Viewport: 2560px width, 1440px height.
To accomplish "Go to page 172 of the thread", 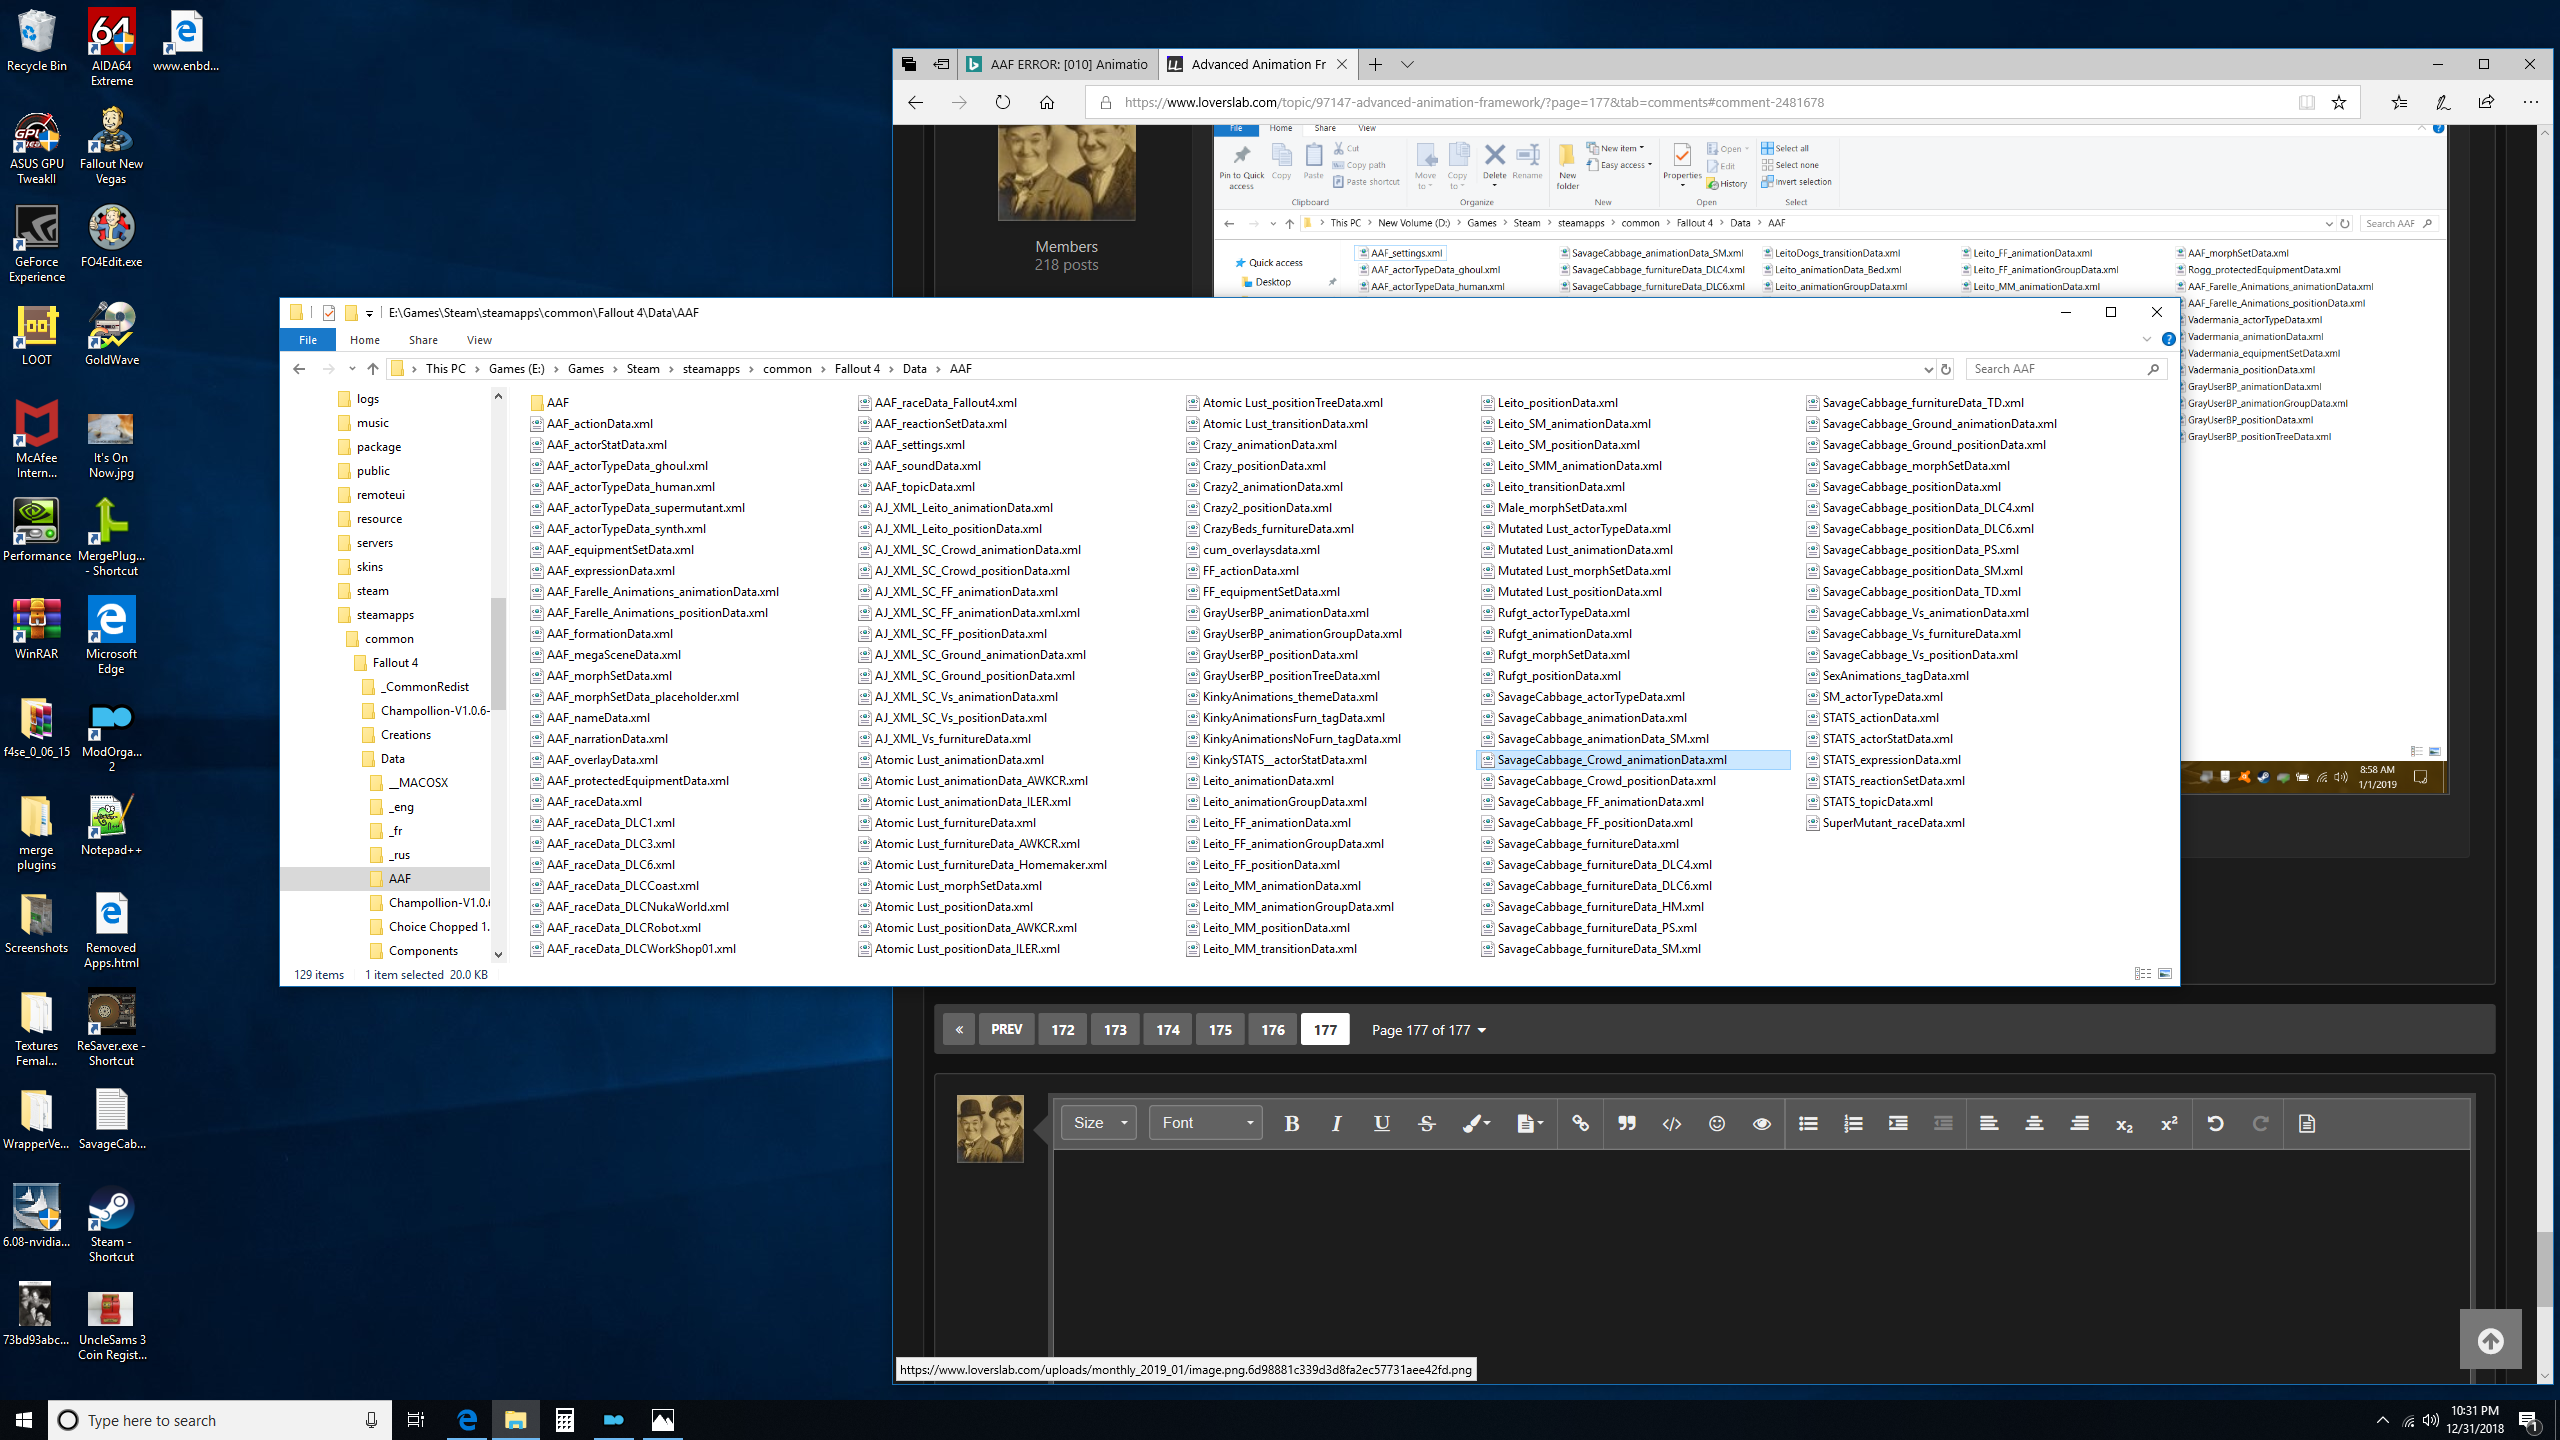I will point(1062,1029).
